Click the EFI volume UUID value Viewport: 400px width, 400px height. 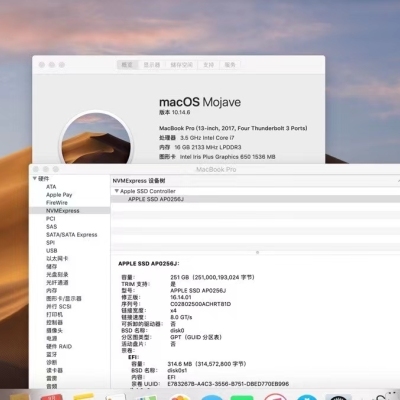[x=228, y=384]
